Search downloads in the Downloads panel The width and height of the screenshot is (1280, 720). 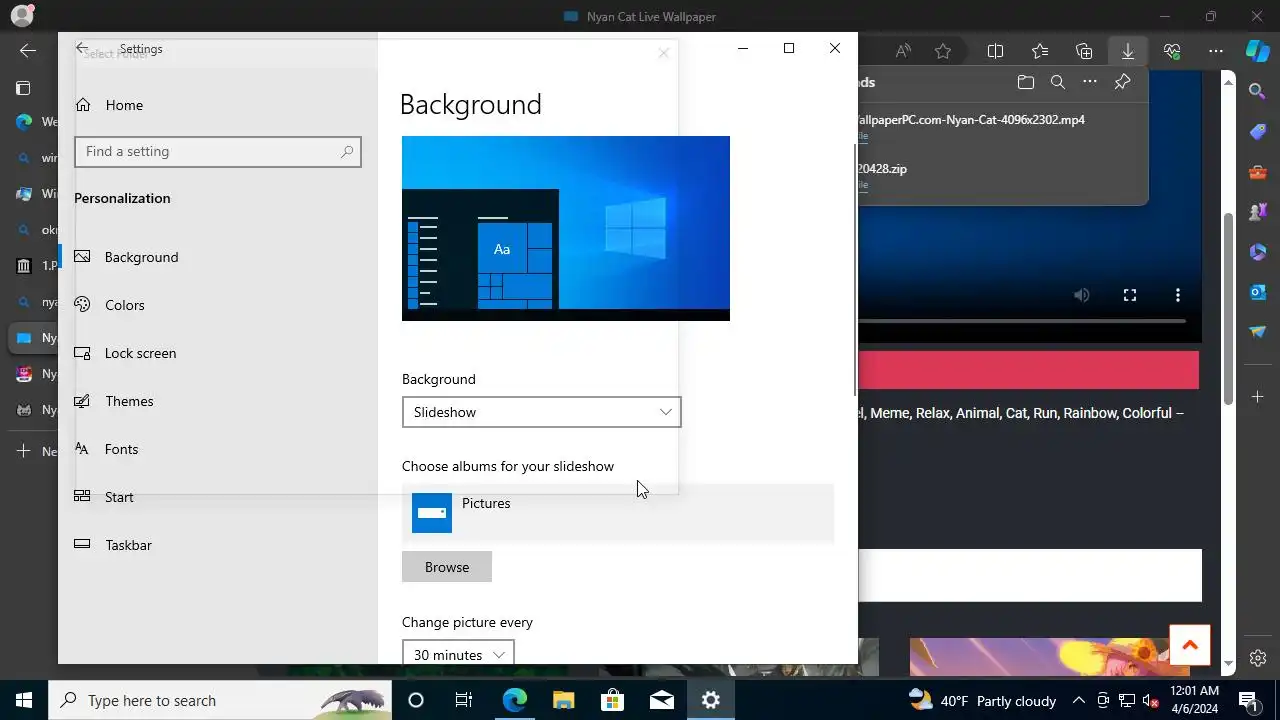[x=1057, y=82]
